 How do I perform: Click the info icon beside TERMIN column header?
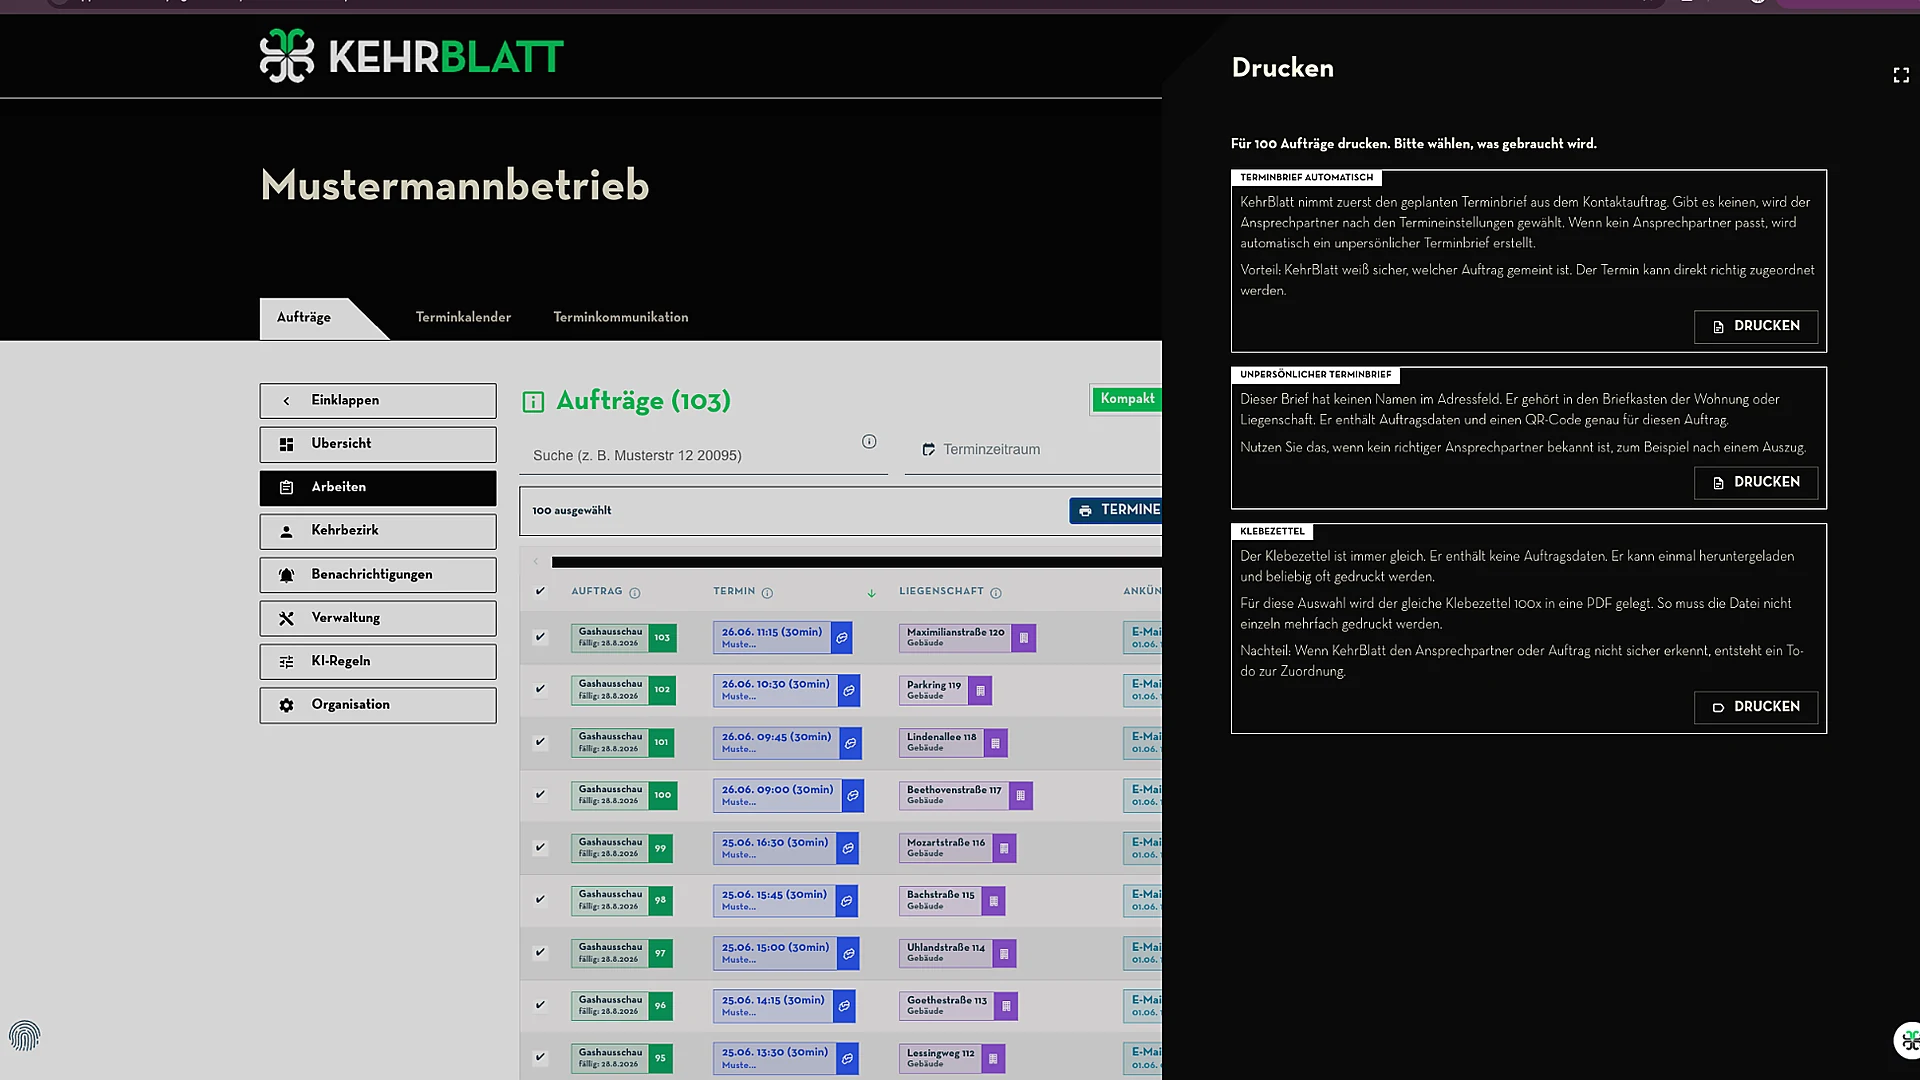pos(767,593)
